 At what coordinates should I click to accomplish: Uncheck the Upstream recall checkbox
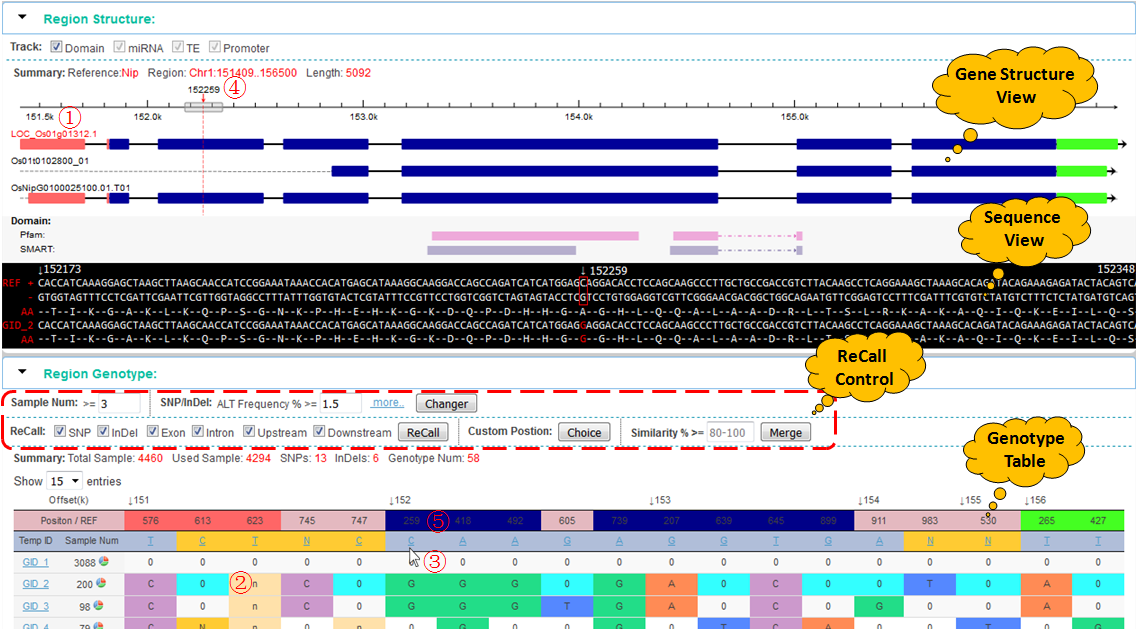(x=249, y=431)
